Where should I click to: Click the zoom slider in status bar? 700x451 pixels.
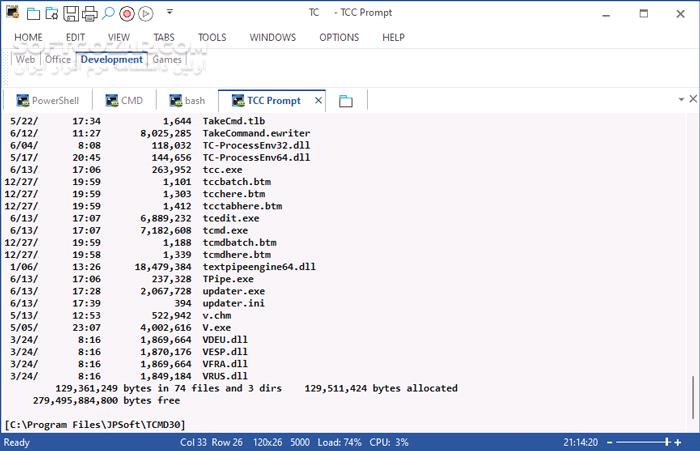pos(643,442)
